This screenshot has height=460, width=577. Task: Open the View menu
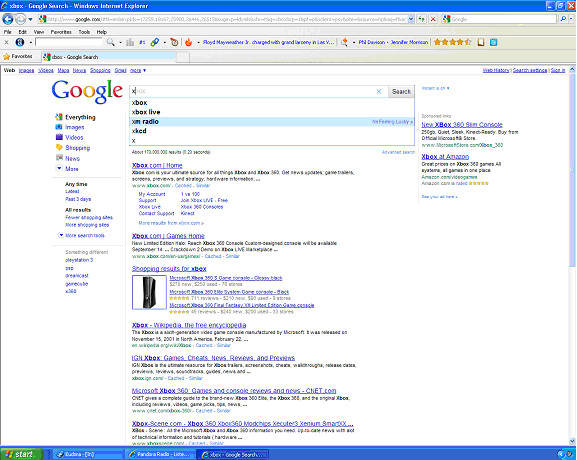[x=39, y=32]
